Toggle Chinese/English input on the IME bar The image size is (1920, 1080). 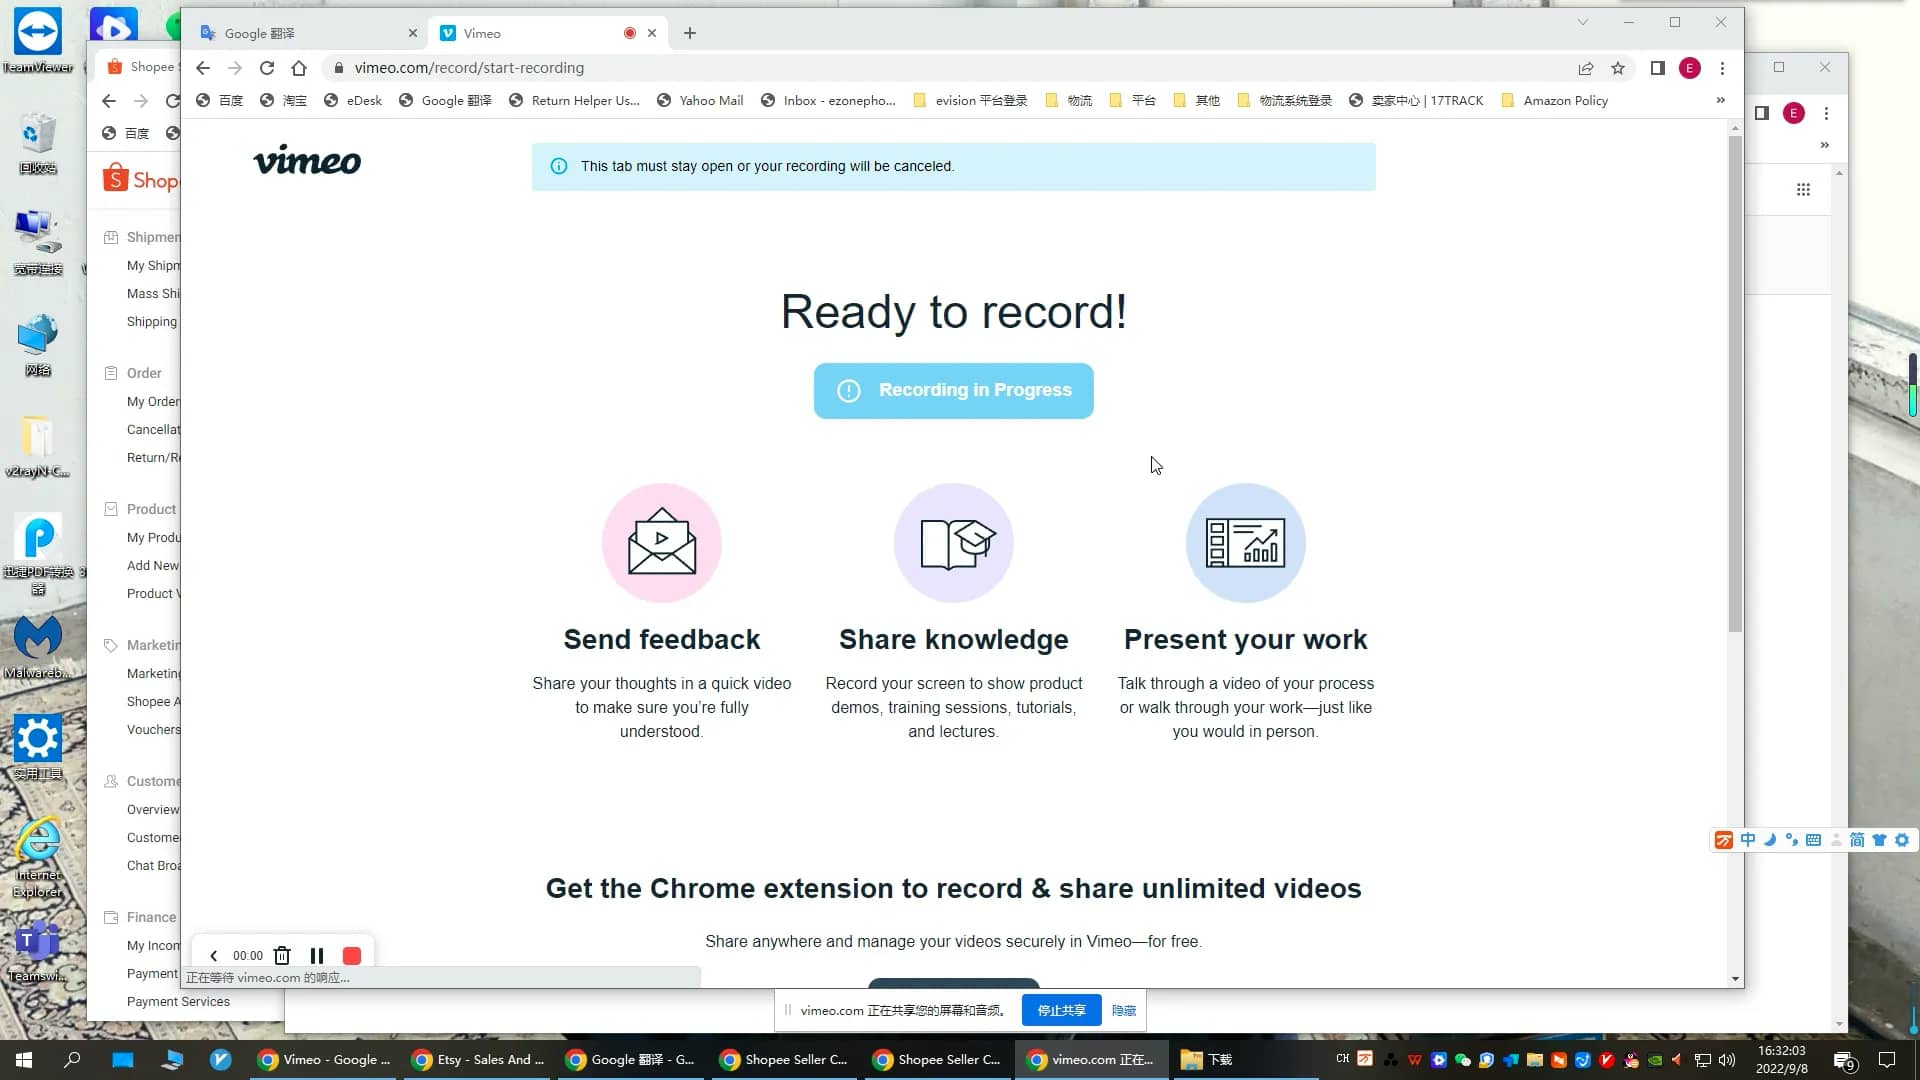pos(1746,840)
